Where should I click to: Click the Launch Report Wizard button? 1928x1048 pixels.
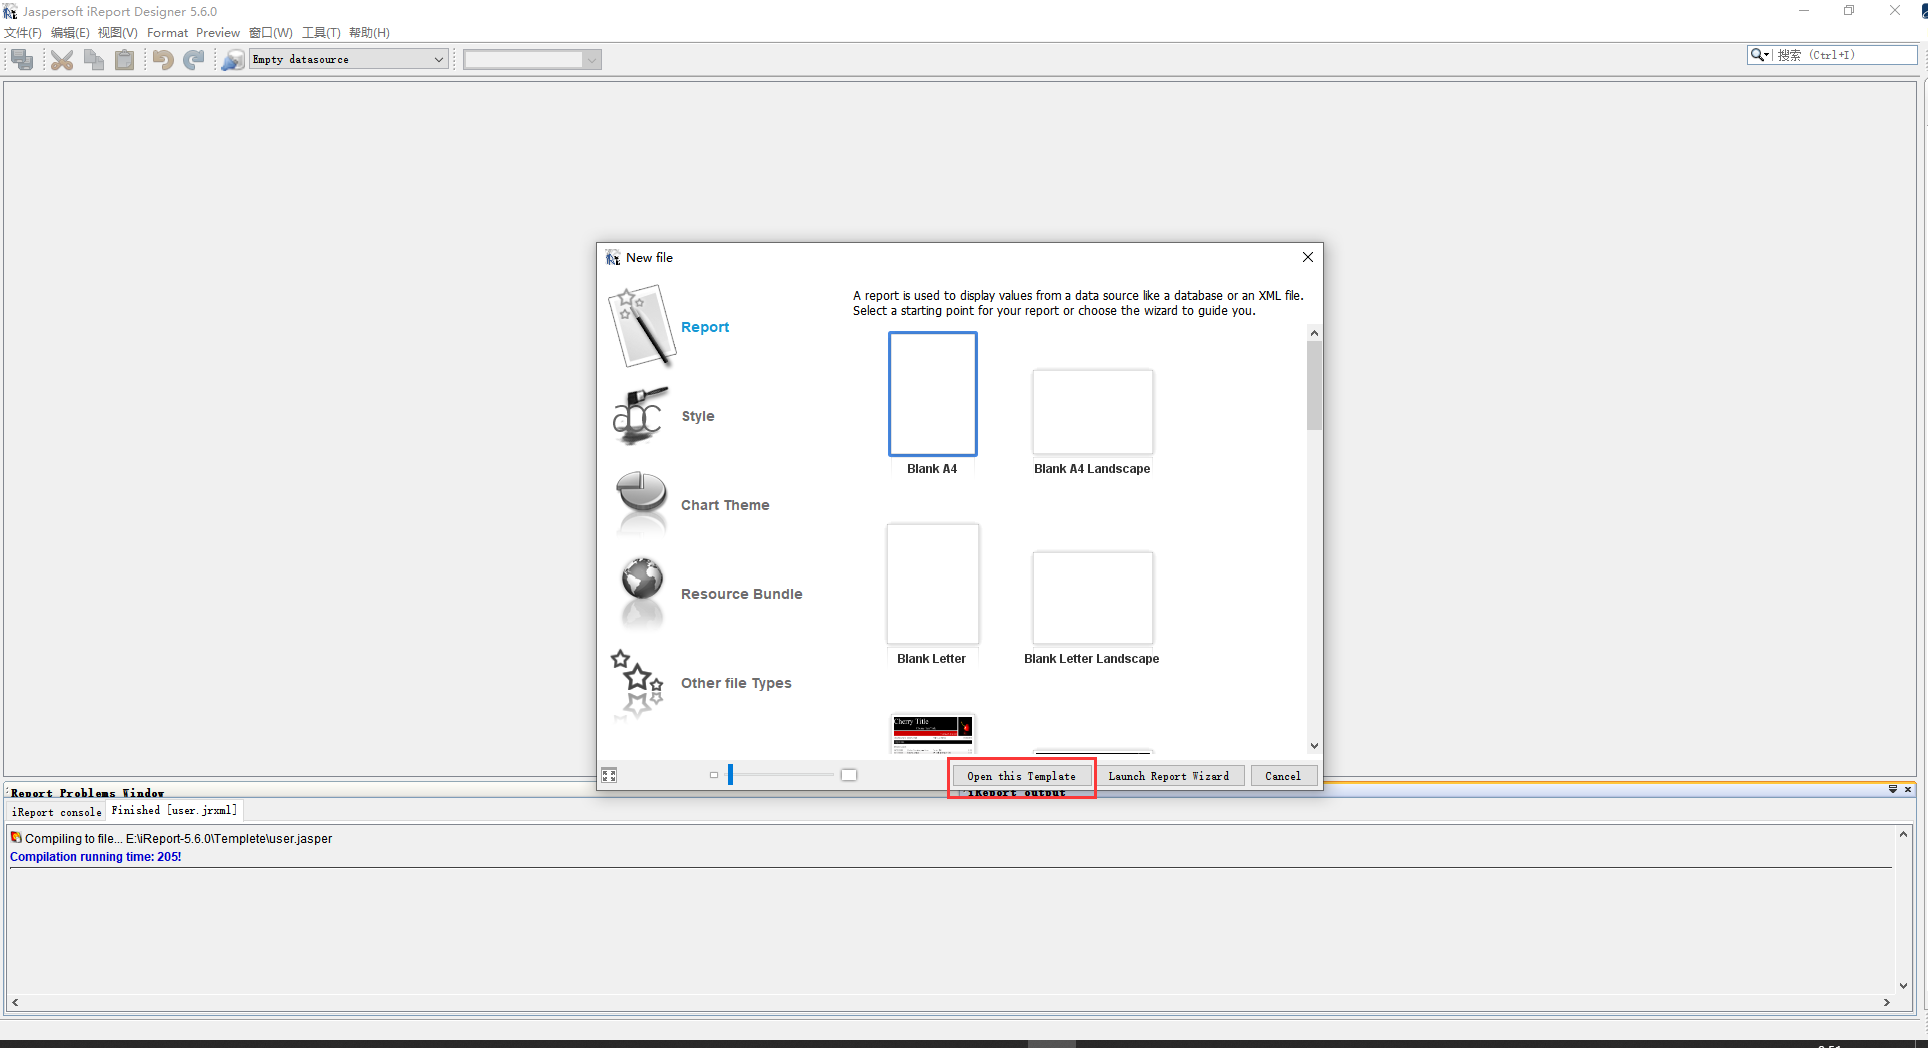click(x=1170, y=776)
